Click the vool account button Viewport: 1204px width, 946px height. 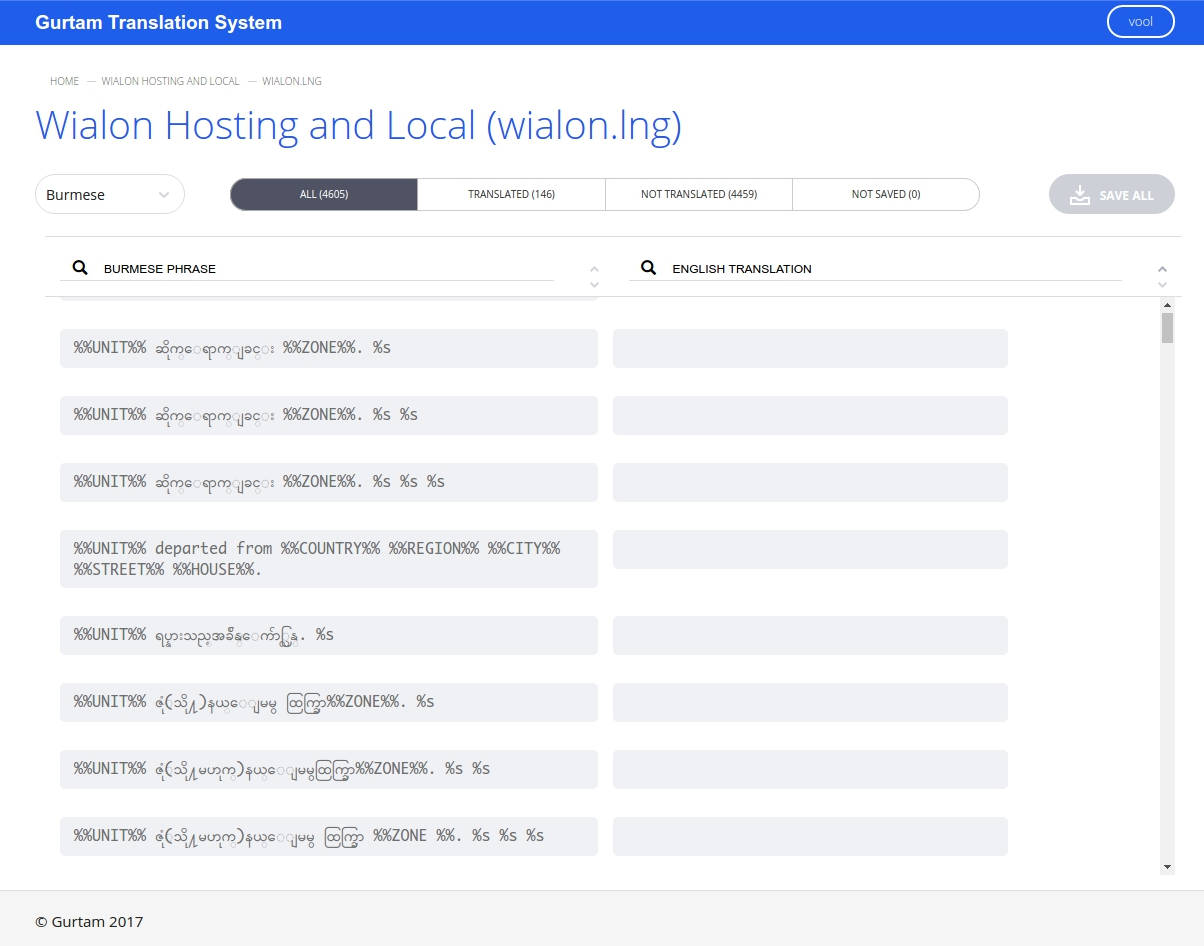(1140, 20)
